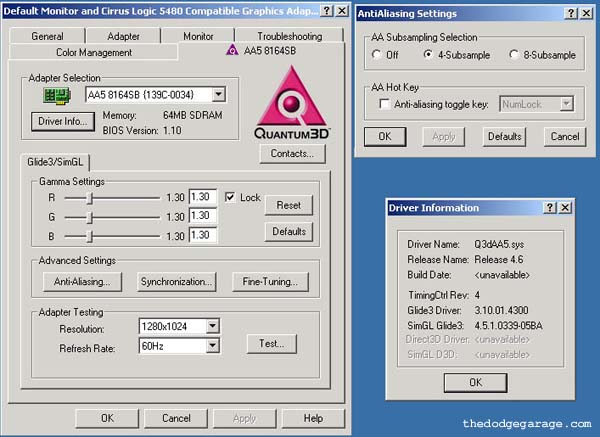Select the Glide3/SimGL tab

coord(55,162)
